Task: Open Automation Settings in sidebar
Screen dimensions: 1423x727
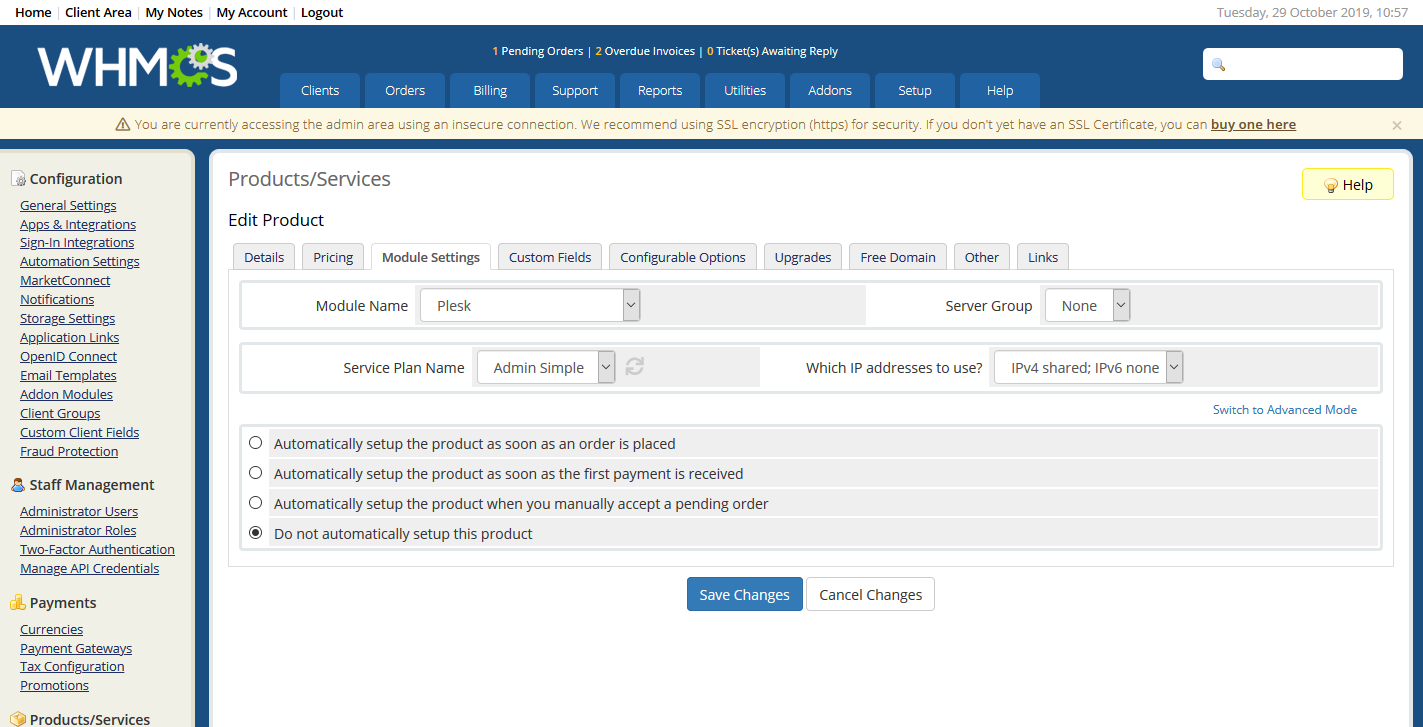Action: click(x=80, y=261)
